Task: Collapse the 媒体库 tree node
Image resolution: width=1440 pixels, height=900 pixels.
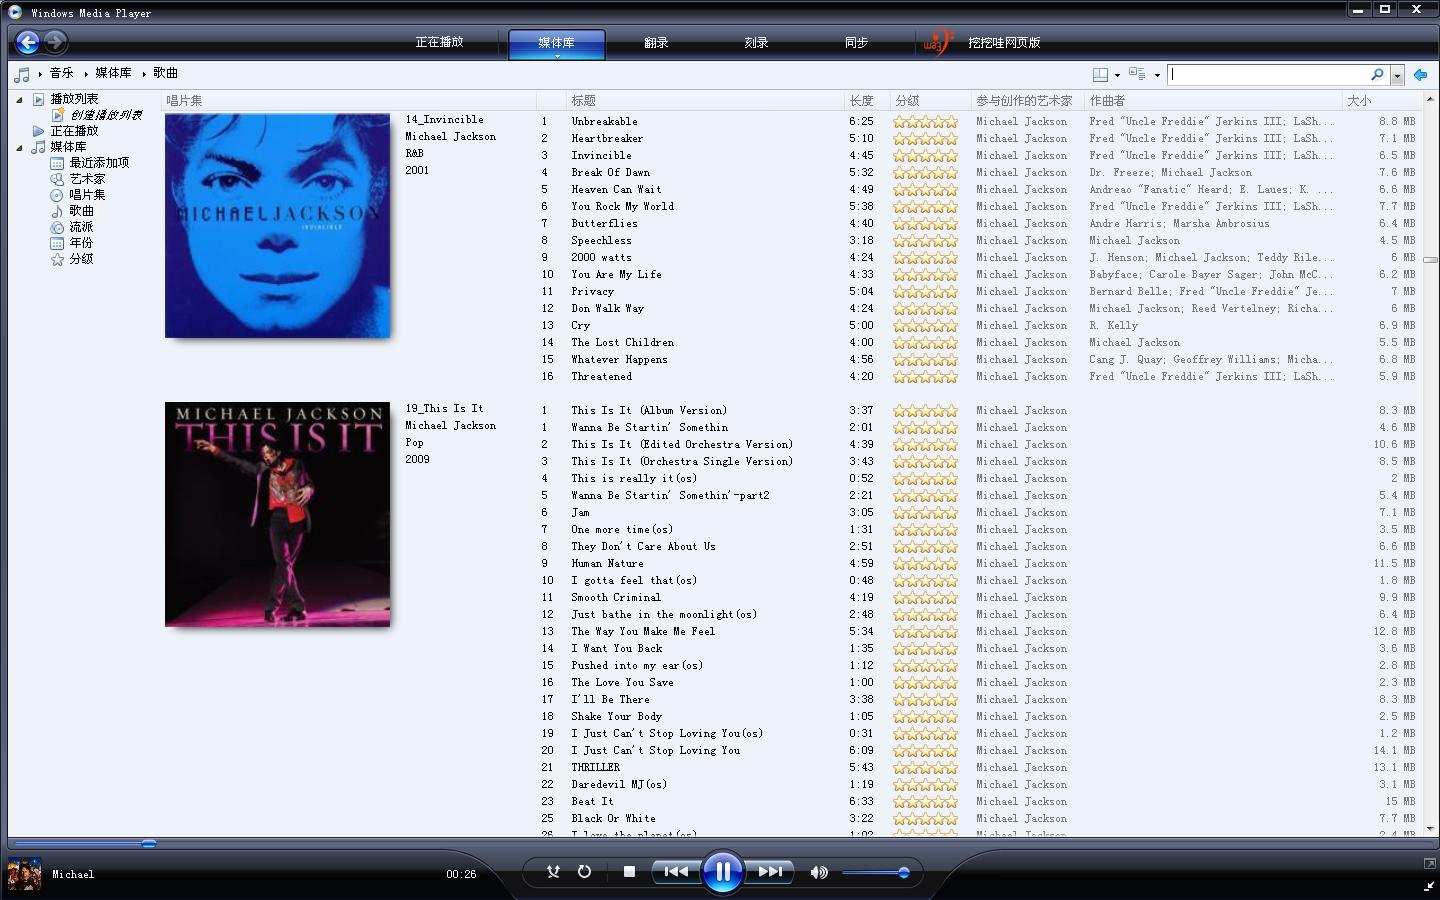Action: pyautogui.click(x=19, y=147)
